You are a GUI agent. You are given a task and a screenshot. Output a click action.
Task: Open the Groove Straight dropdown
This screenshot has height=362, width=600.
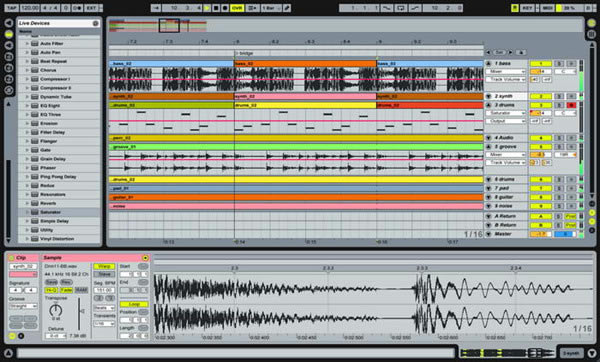23,306
